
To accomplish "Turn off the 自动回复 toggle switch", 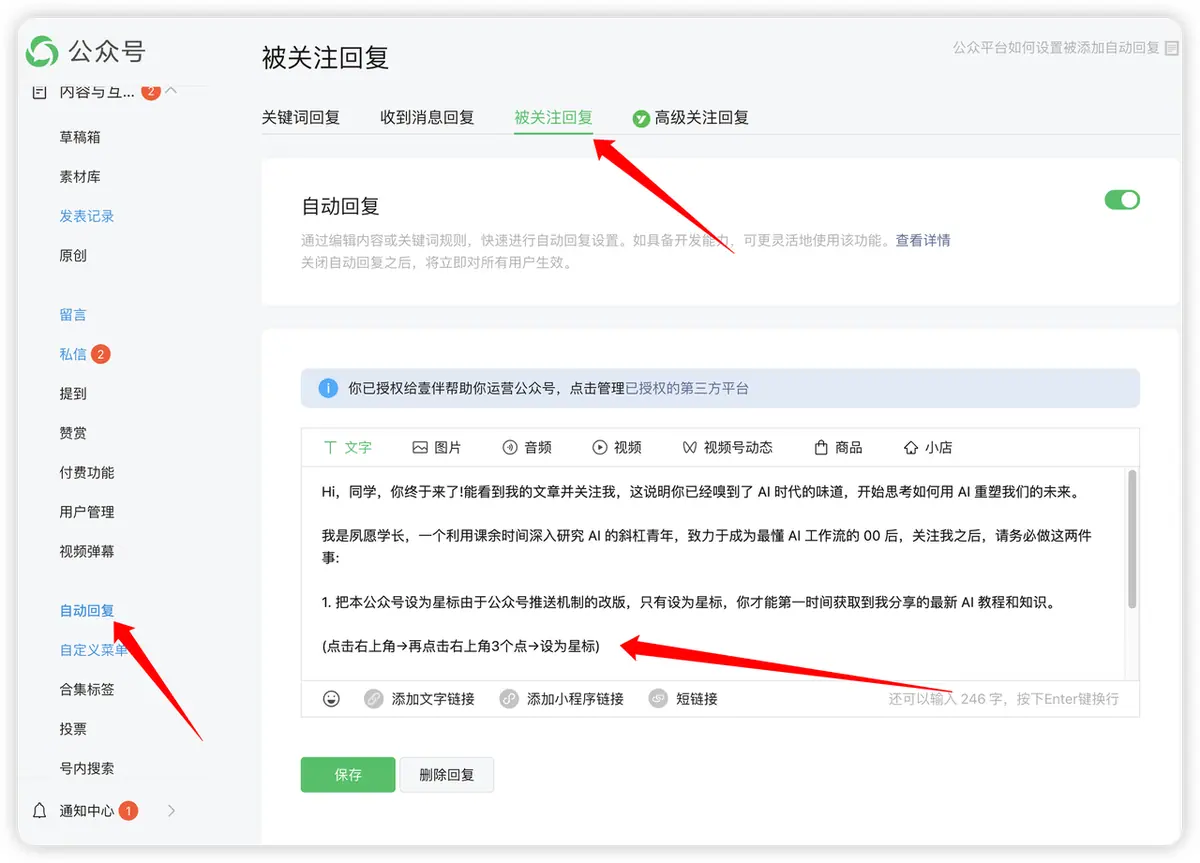I will coord(1122,200).
